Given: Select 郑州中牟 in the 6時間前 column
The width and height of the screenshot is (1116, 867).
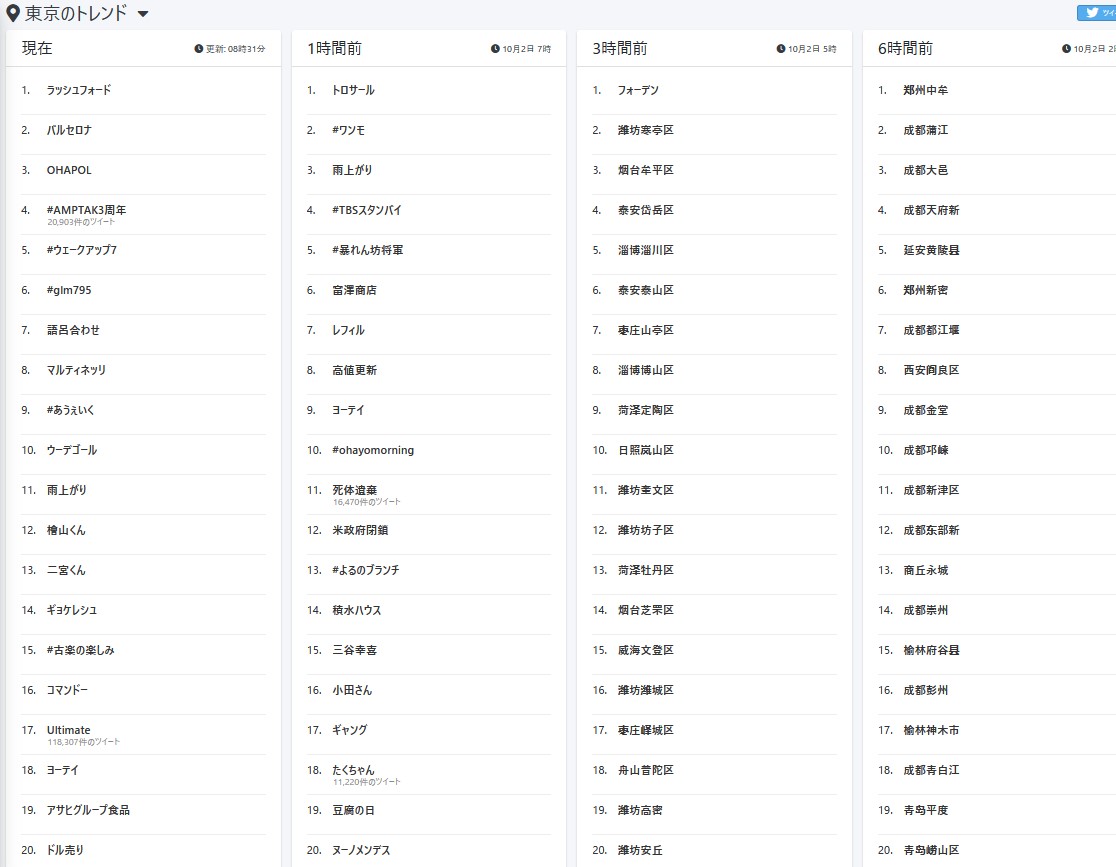Looking at the screenshot, I should pyautogui.click(x=925, y=90).
